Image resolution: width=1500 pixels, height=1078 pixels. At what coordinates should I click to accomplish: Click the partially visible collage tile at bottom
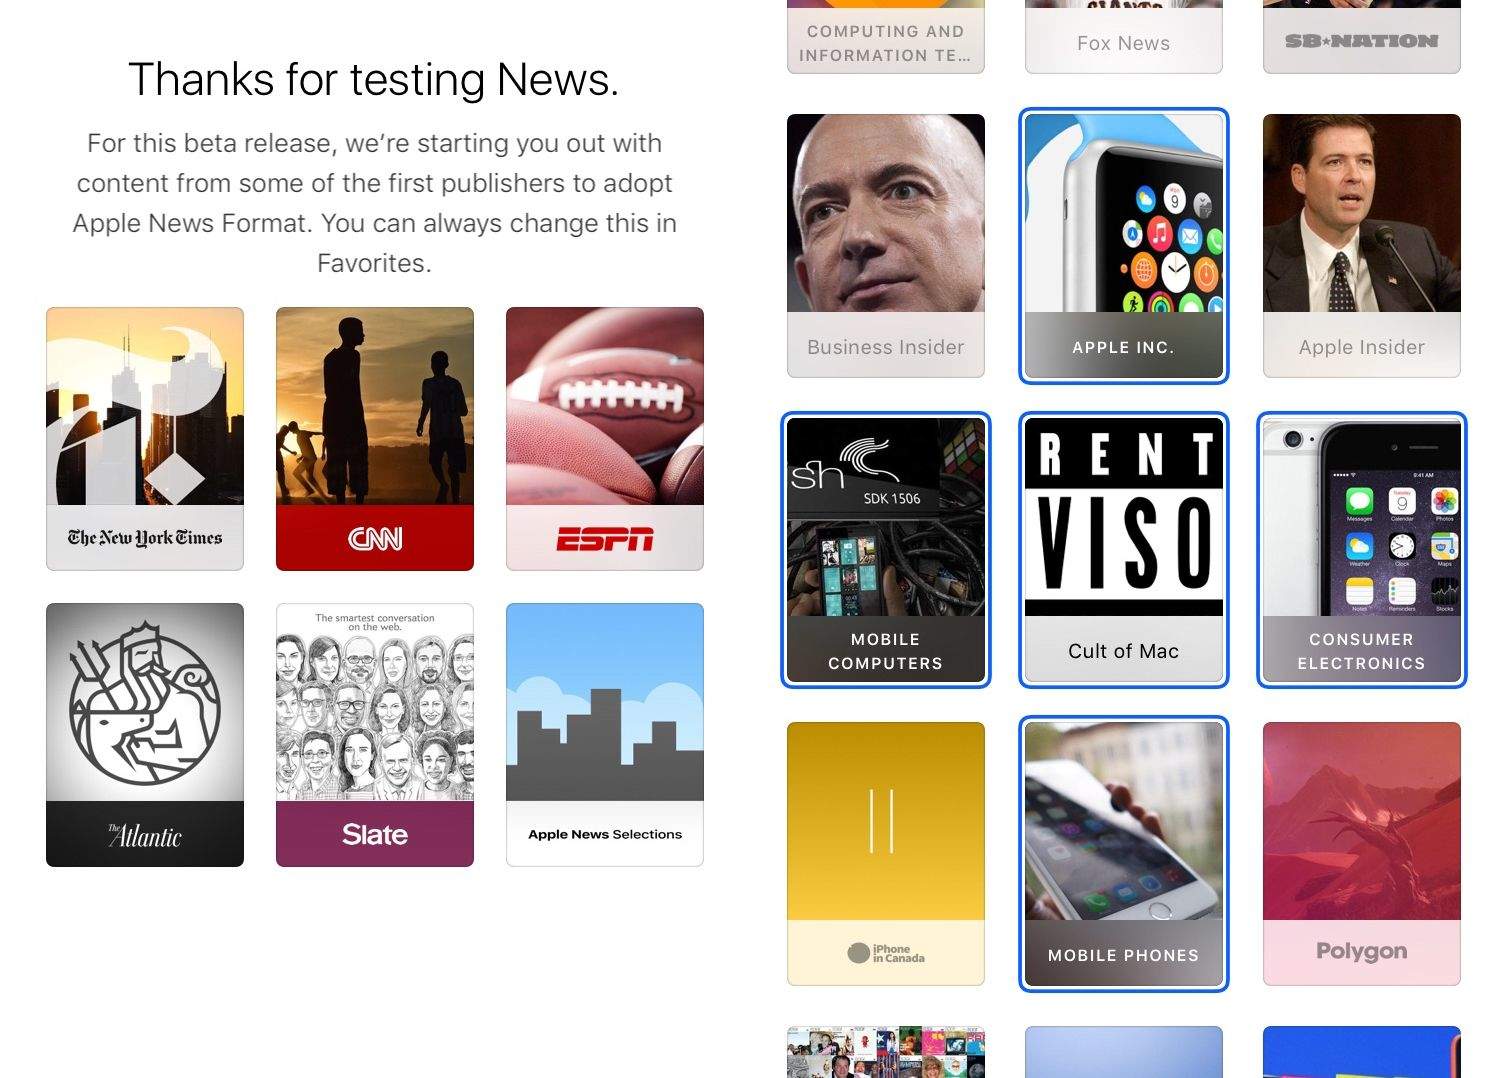[x=886, y=1052]
